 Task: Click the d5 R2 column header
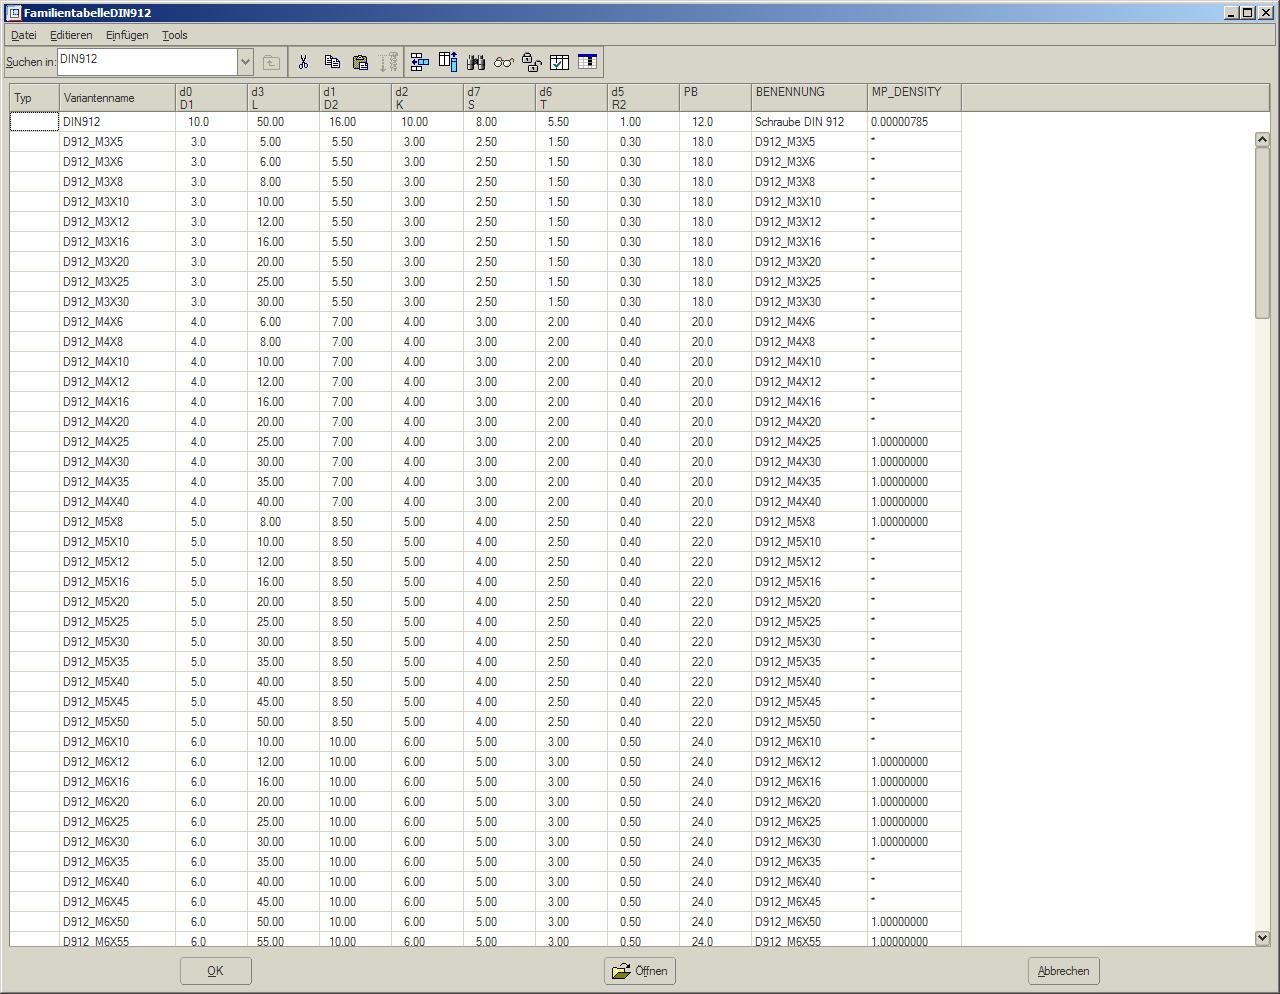(643, 98)
